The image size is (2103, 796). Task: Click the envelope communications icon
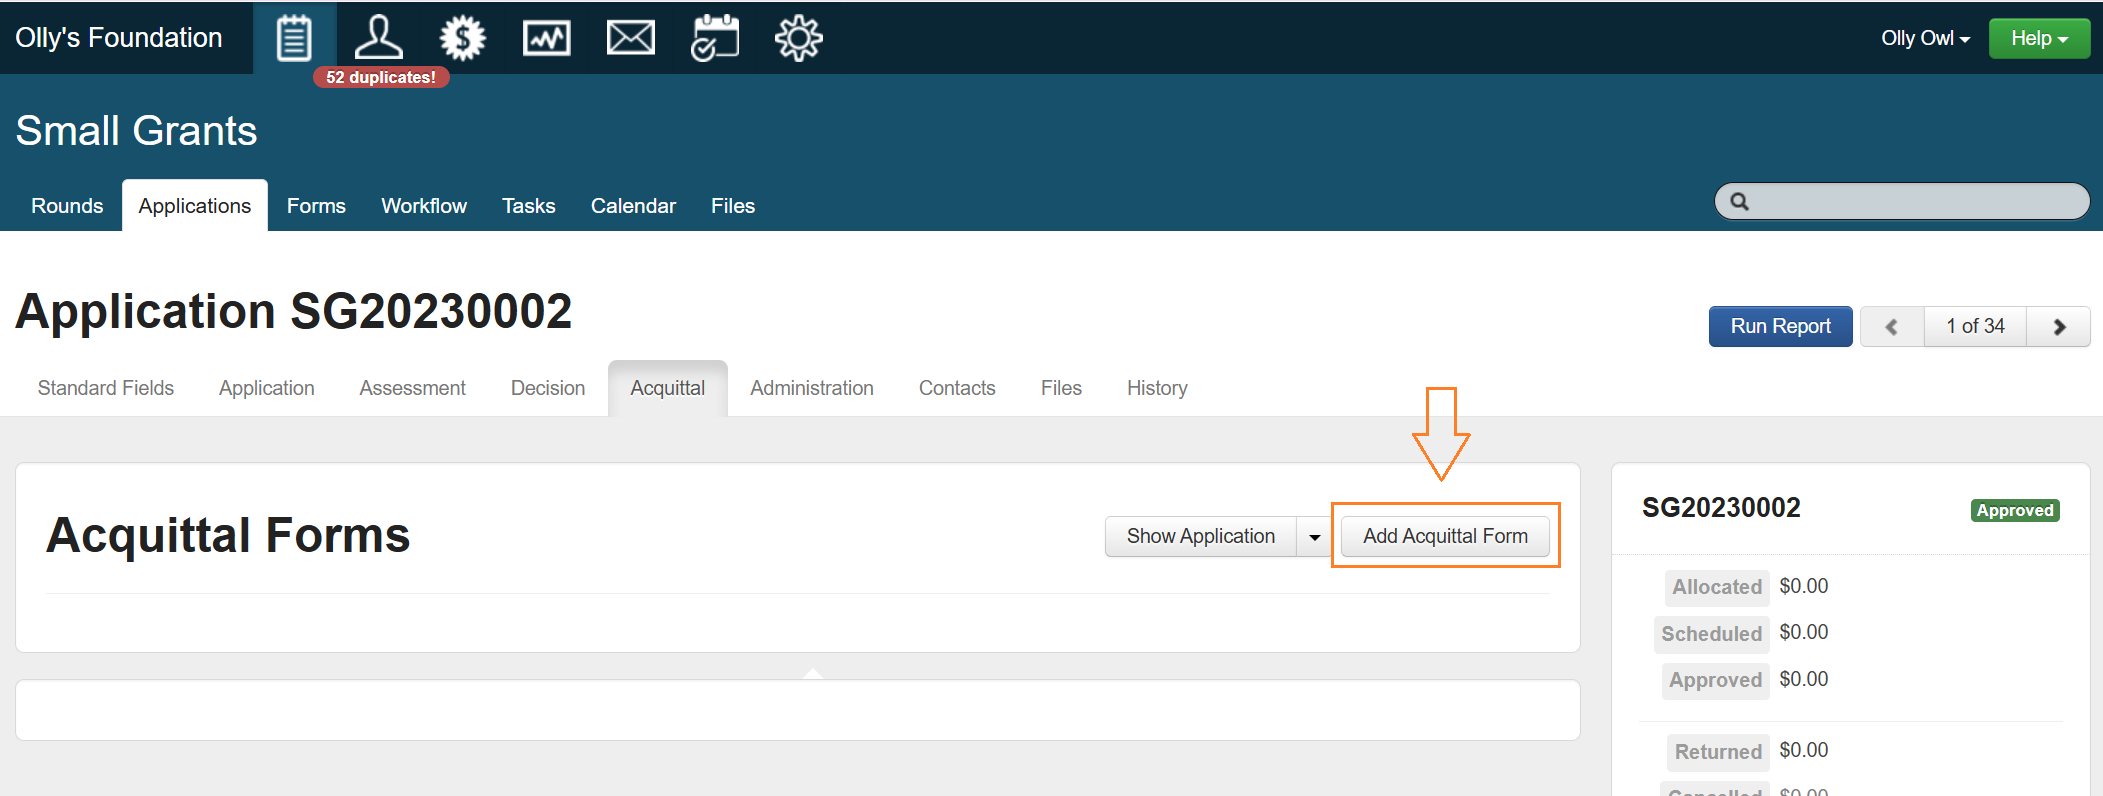[x=630, y=38]
